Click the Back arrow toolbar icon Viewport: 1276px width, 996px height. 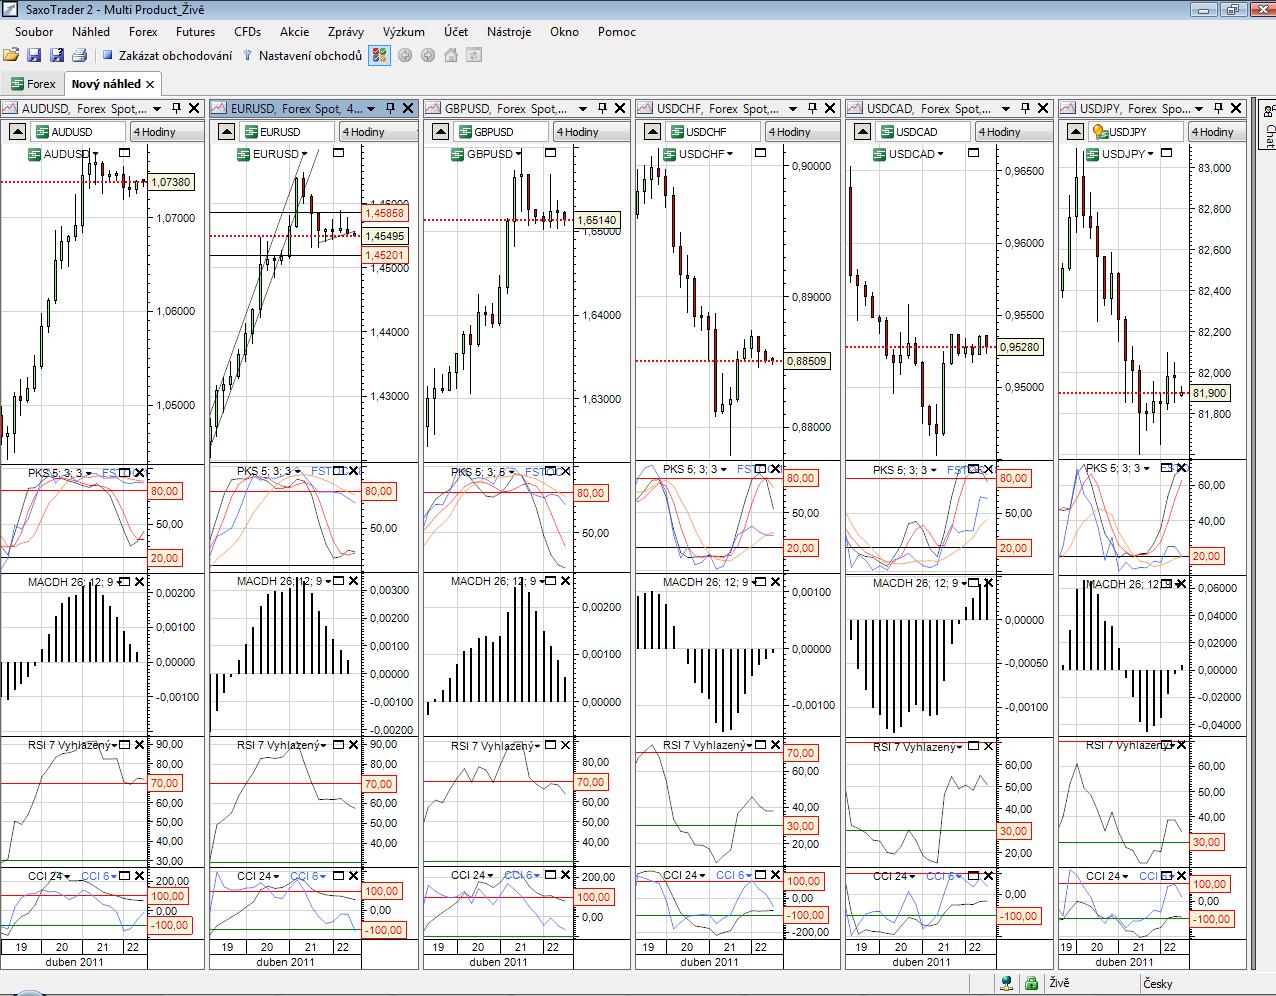pos(405,55)
